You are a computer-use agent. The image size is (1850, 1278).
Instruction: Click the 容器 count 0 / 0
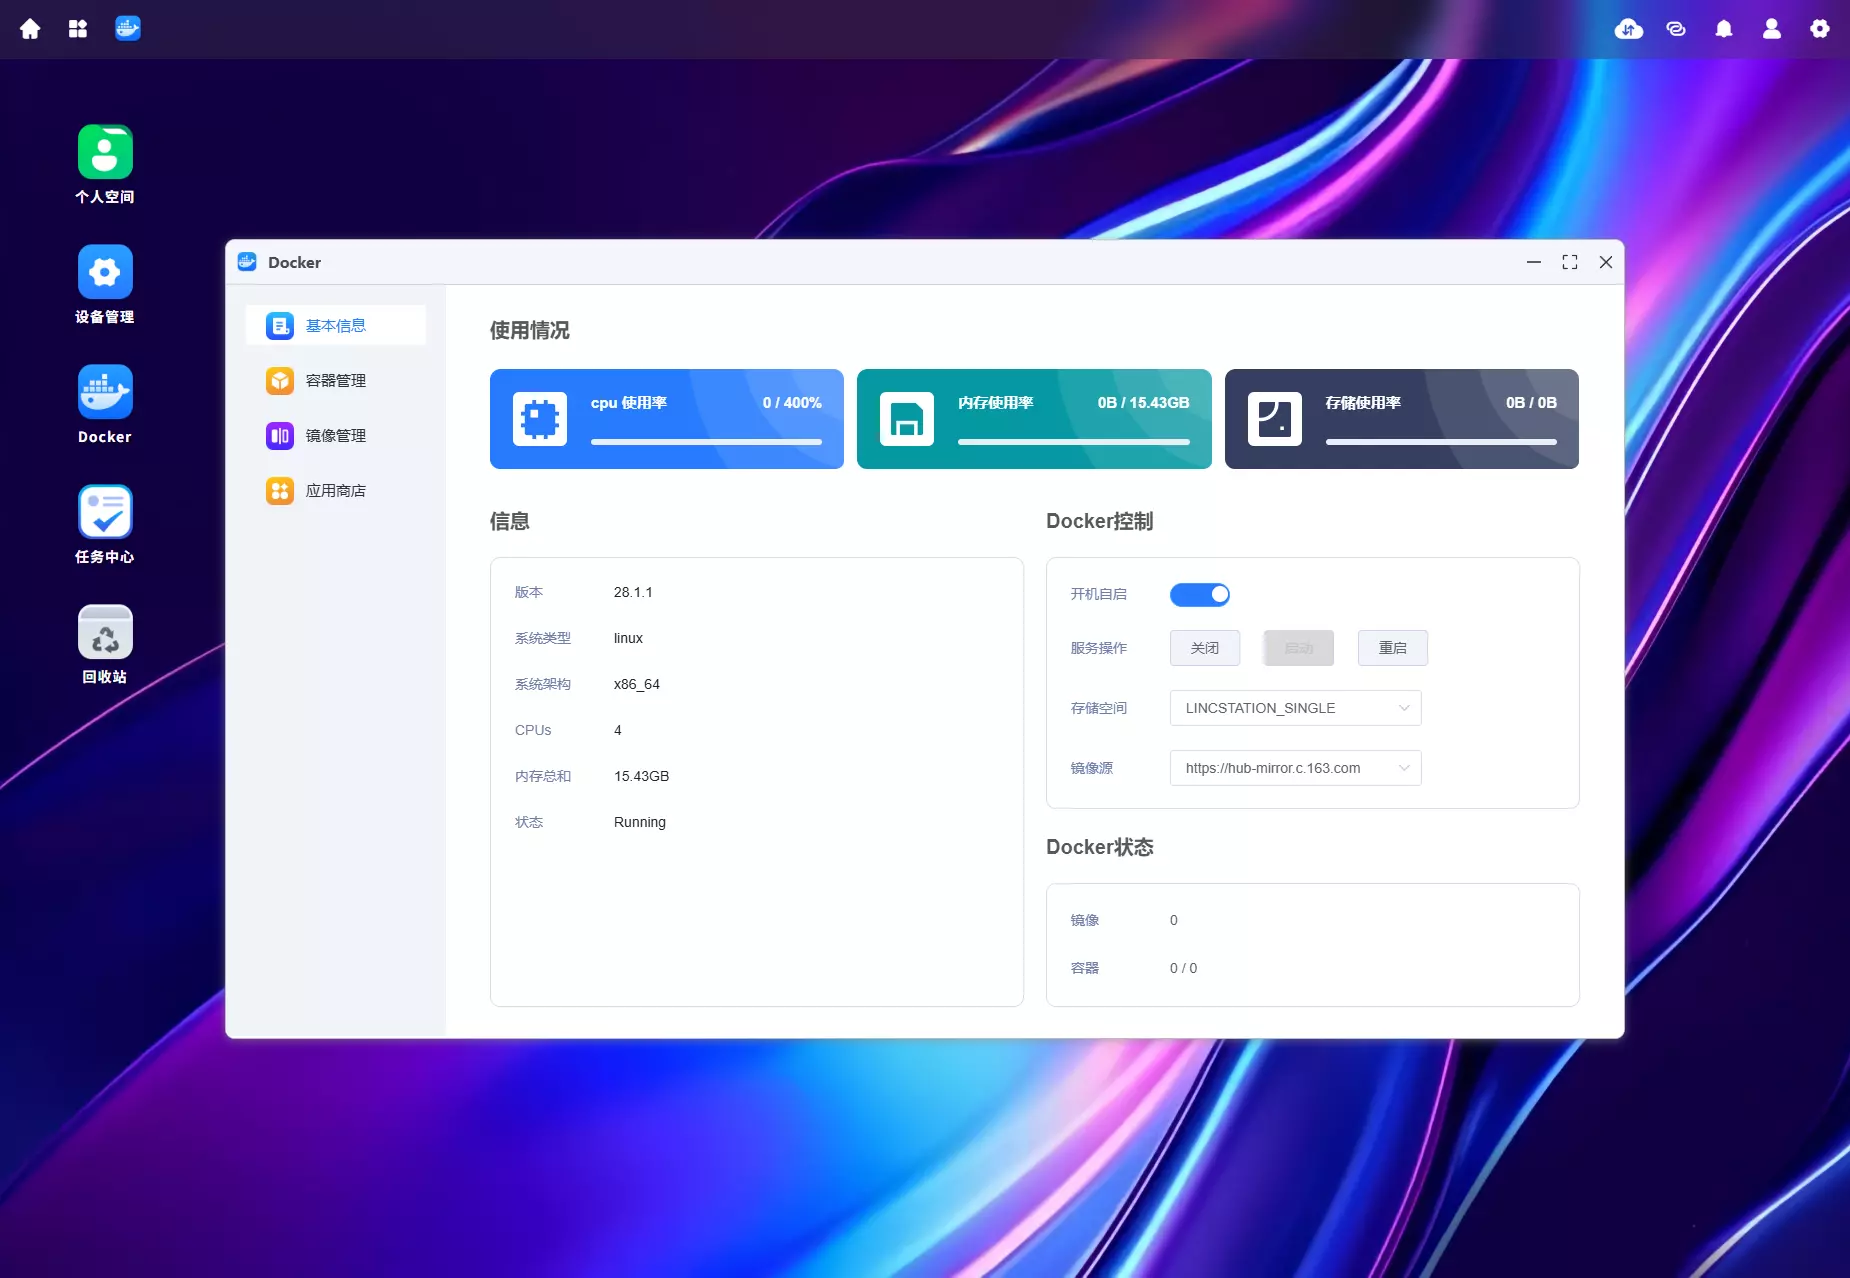pos(1184,968)
